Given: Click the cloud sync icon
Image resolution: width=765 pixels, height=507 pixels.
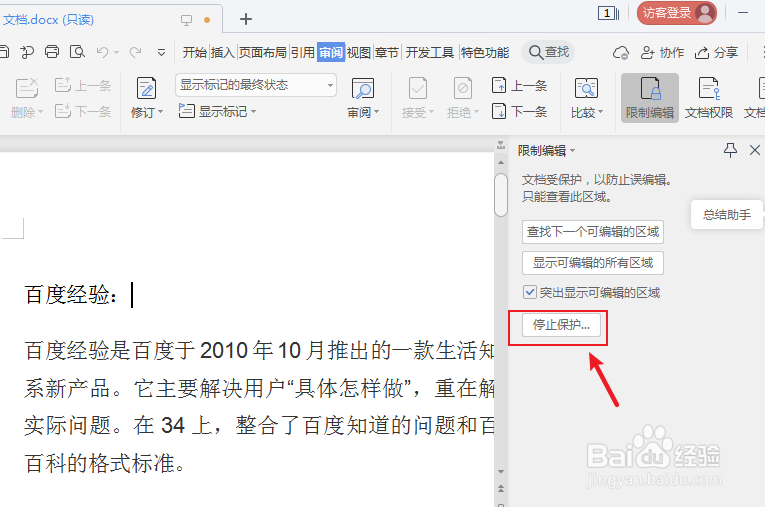Looking at the screenshot, I should (x=621, y=52).
